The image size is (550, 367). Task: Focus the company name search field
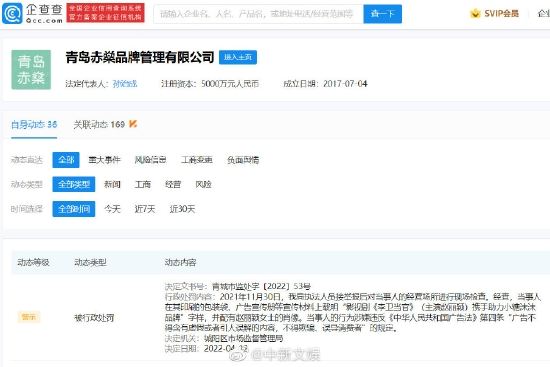pyautogui.click(x=258, y=14)
